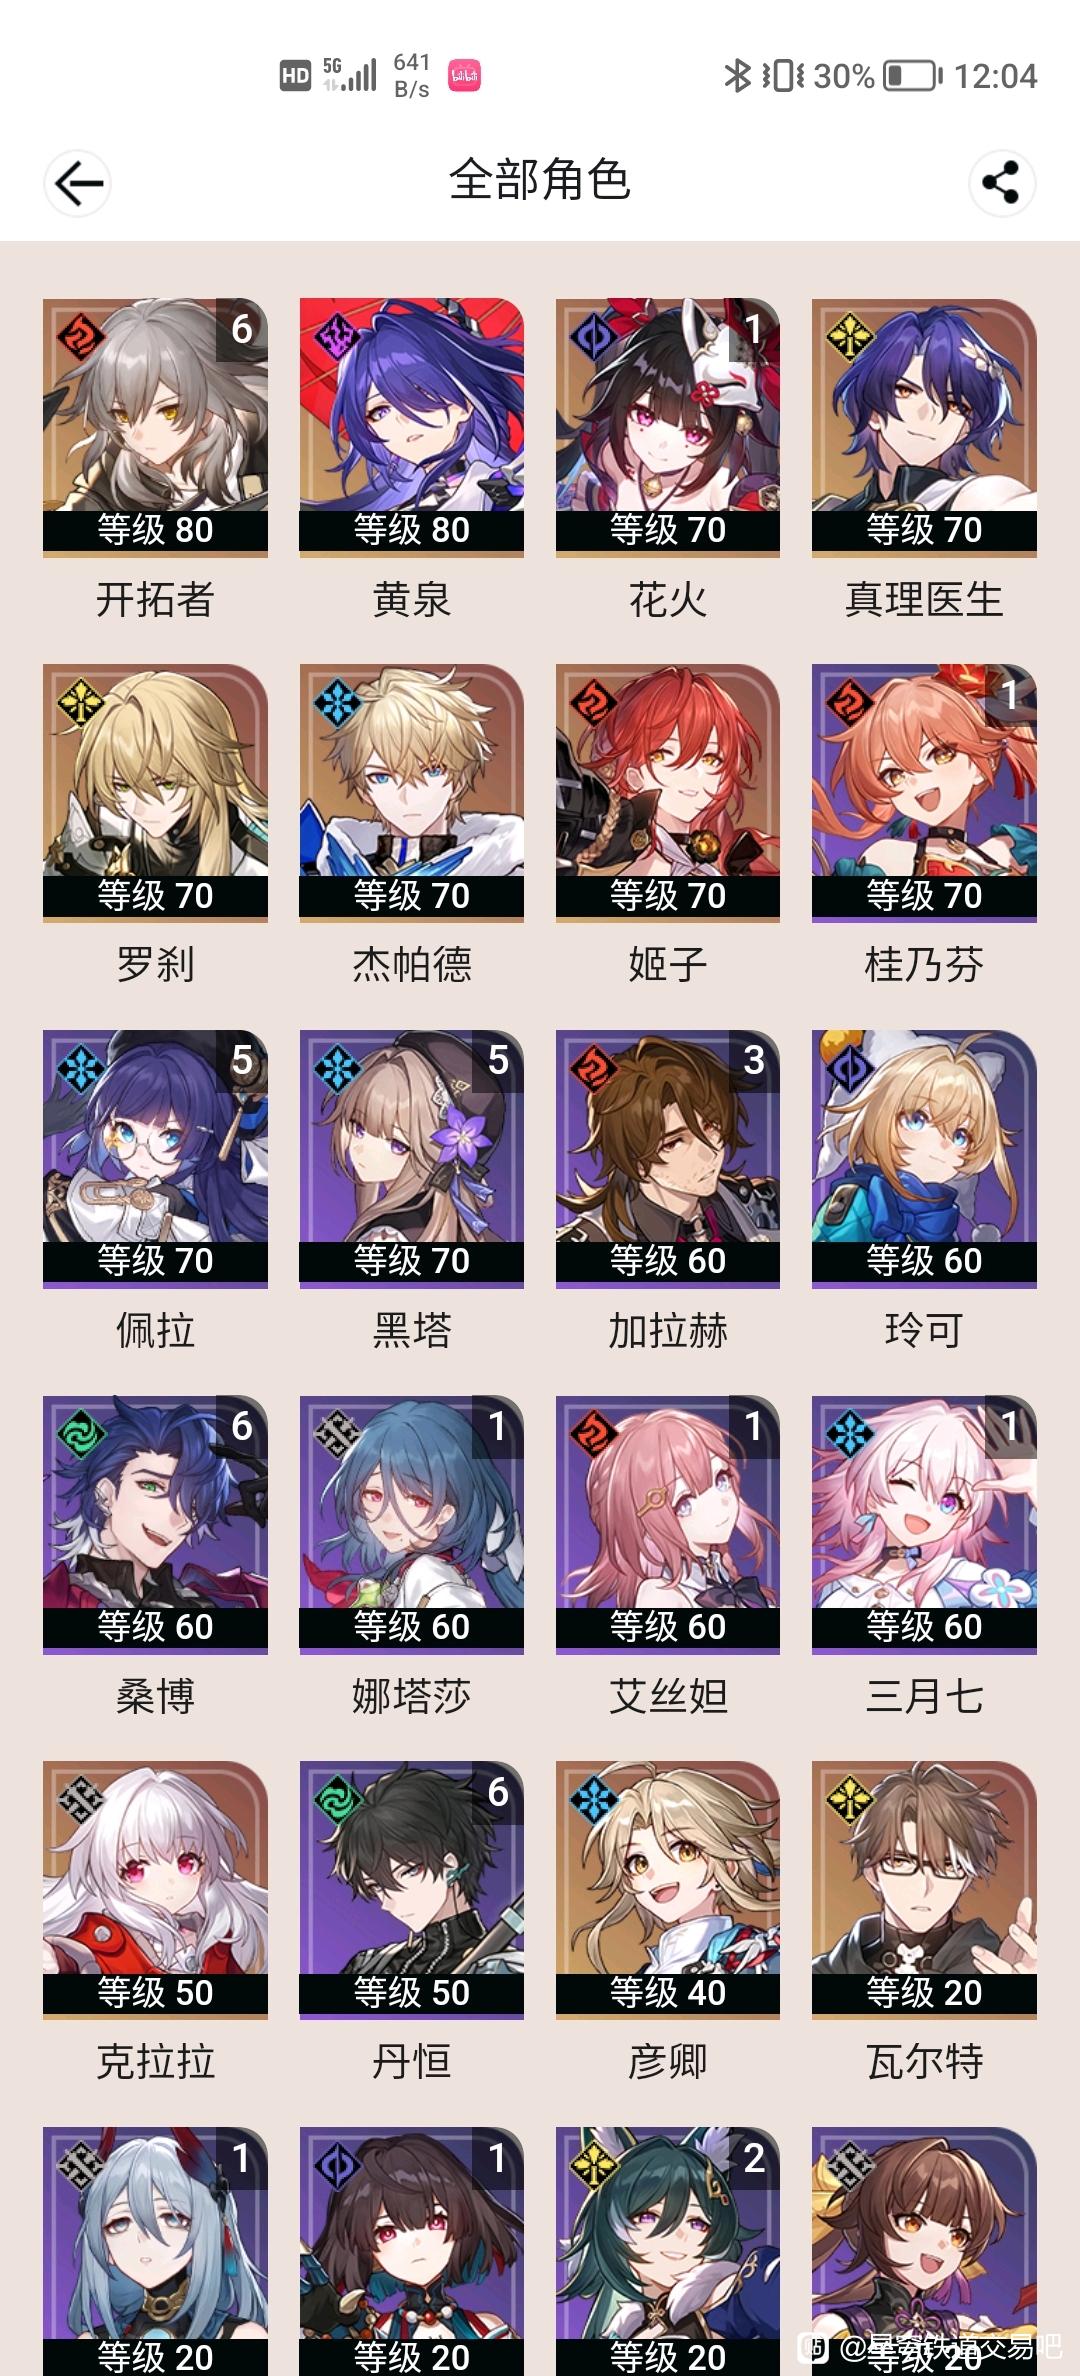Tap the Bluetooth status icon
This screenshot has height=2376, width=1080.
(x=737, y=76)
